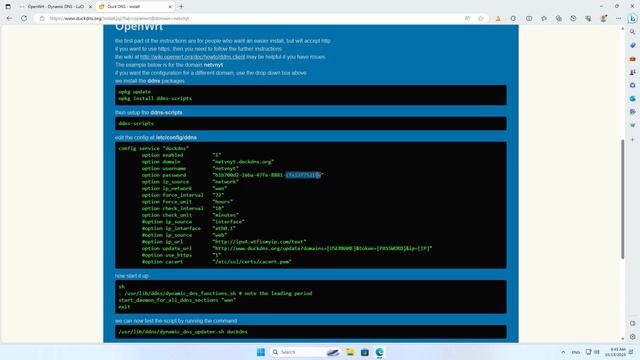Open a new browser tab
The width and height of the screenshot is (640, 360).
tap(181, 7)
